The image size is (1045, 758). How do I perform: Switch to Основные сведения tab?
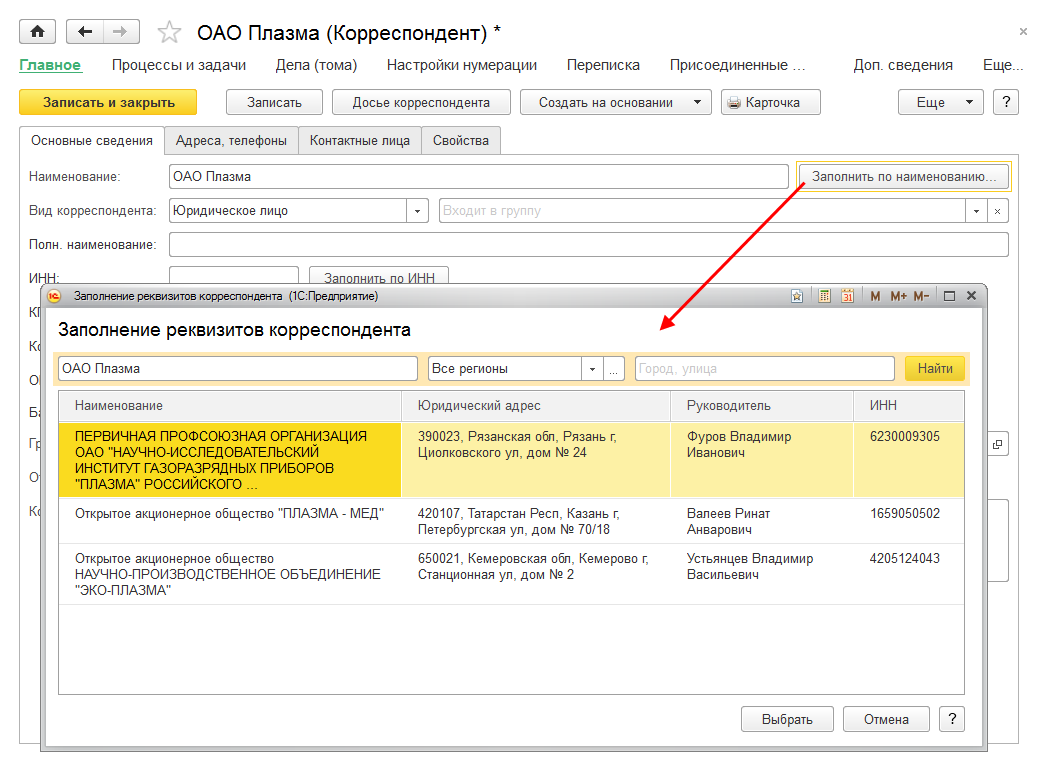click(x=92, y=141)
